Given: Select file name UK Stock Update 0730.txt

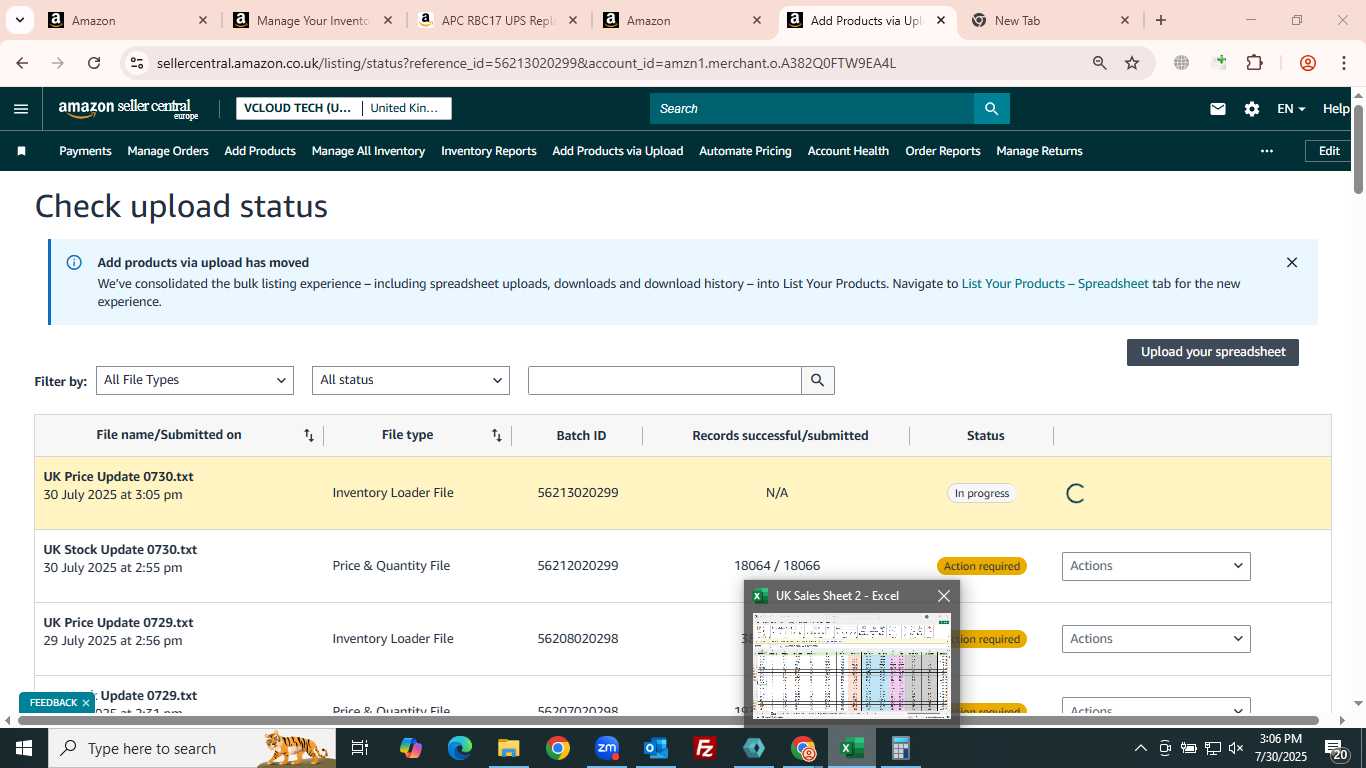Looking at the screenshot, I should (x=120, y=550).
